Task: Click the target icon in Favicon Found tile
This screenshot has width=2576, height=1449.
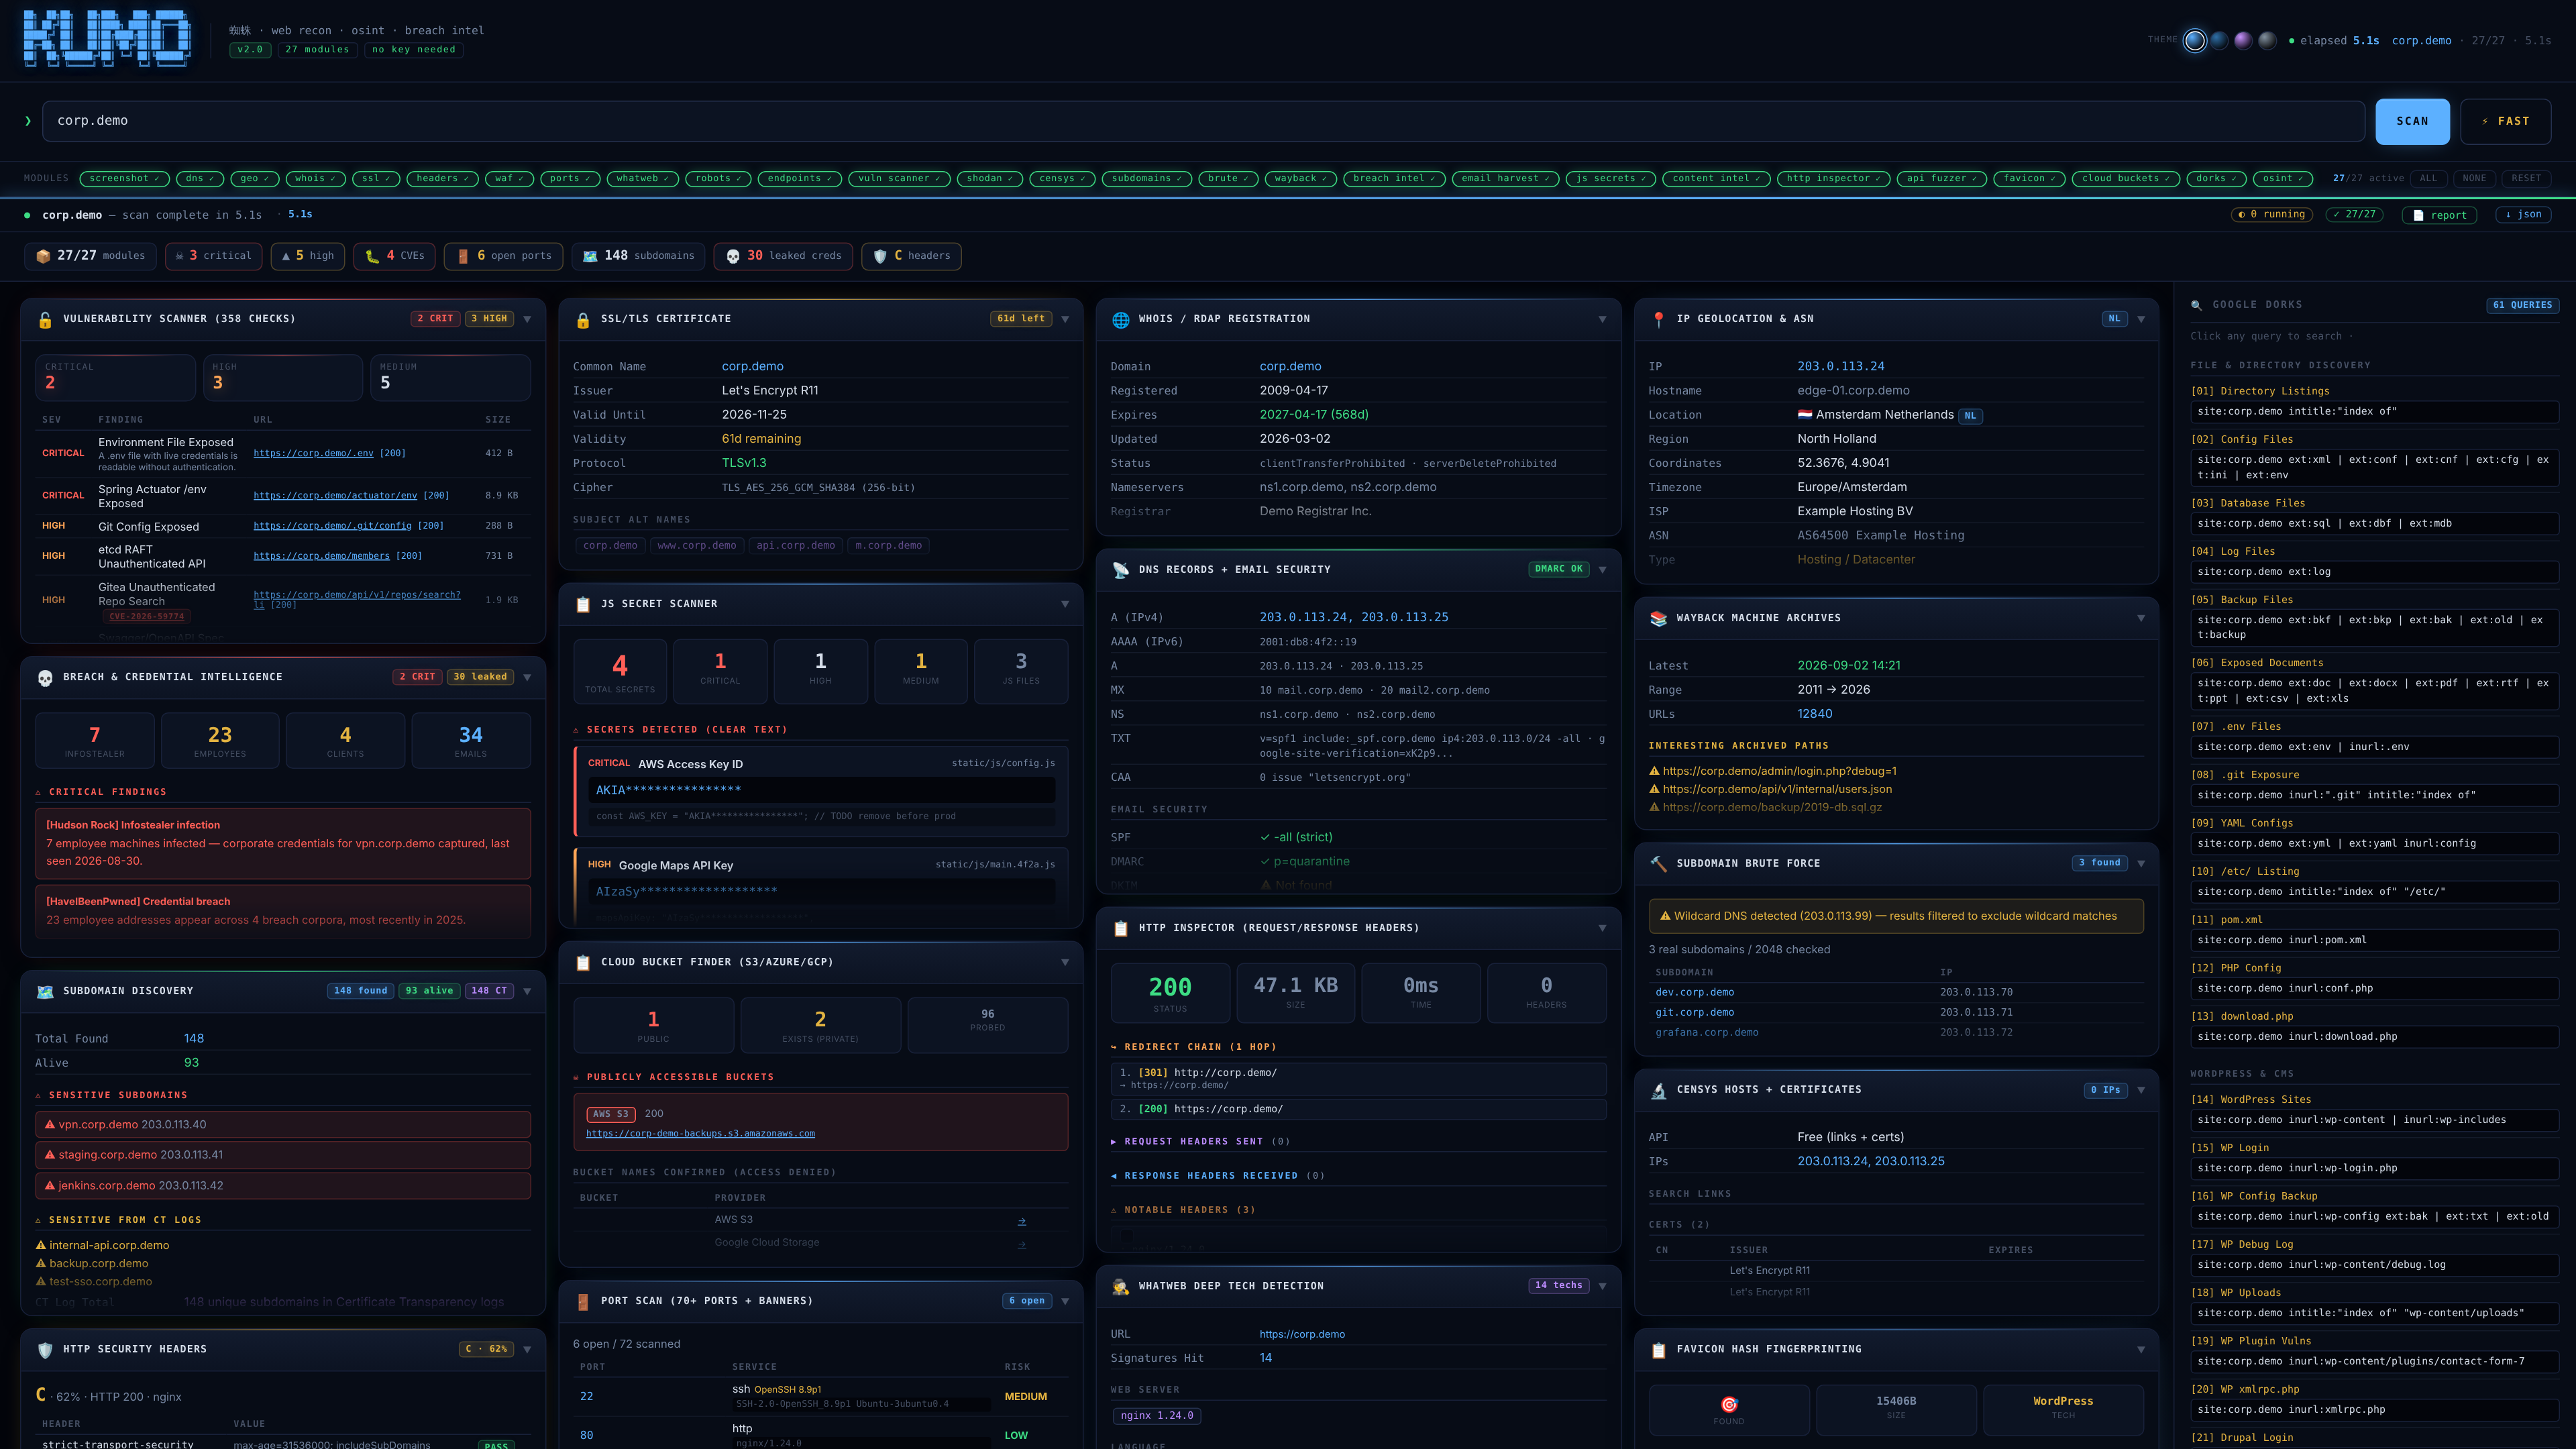Action: coord(1729,1404)
